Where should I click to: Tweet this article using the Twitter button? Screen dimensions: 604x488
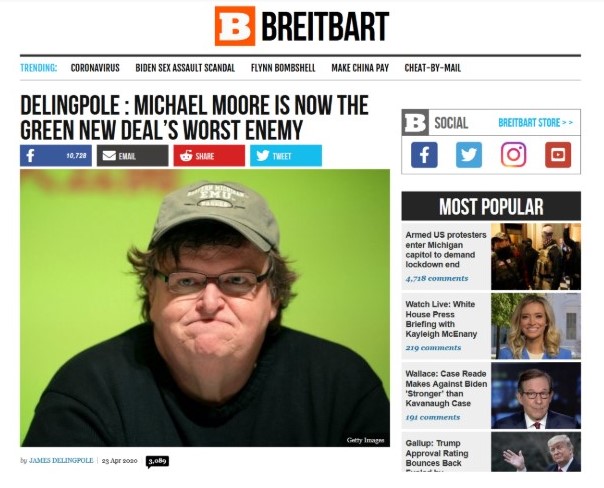[286, 156]
